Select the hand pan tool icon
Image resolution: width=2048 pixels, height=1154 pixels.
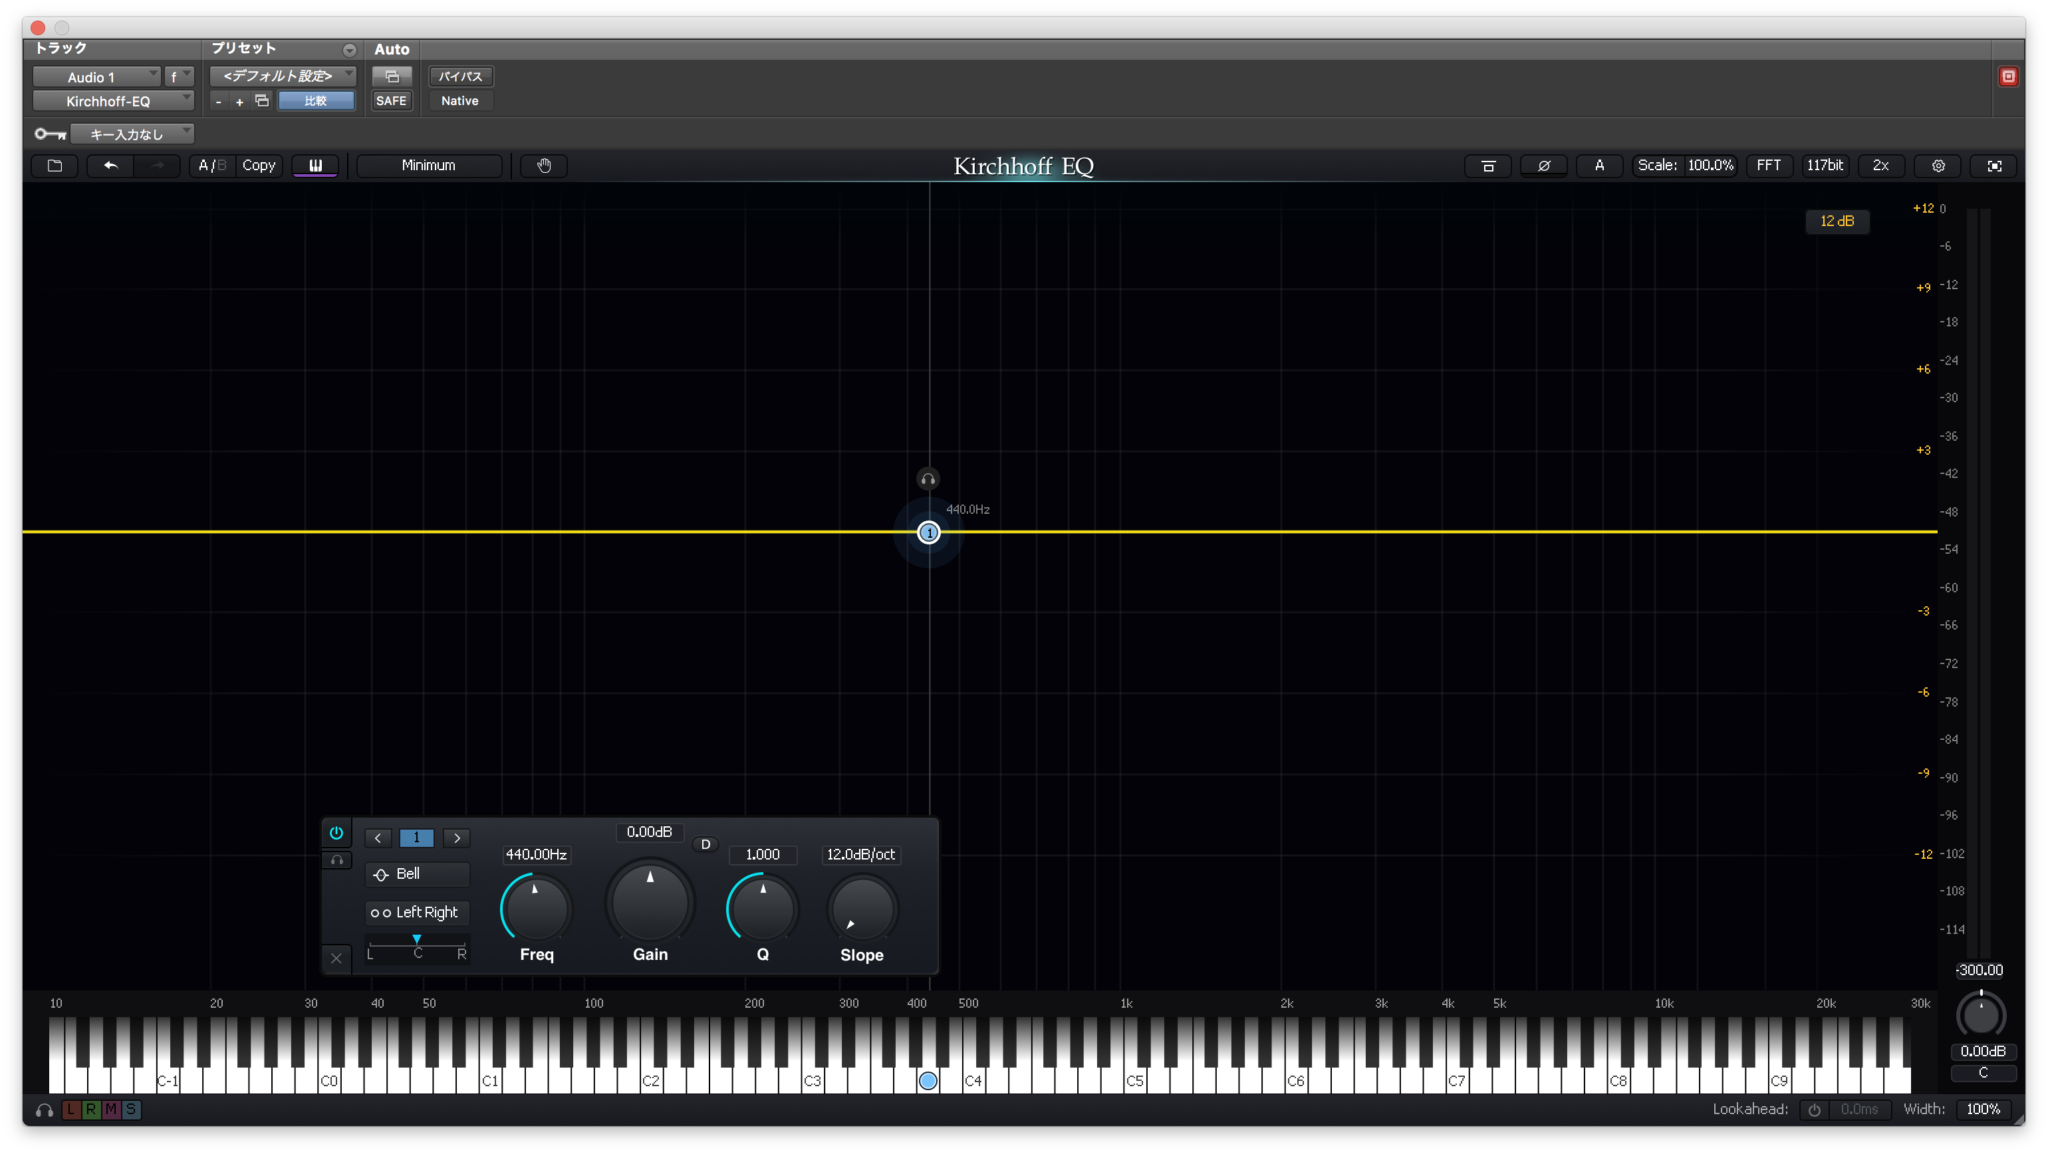(x=543, y=166)
